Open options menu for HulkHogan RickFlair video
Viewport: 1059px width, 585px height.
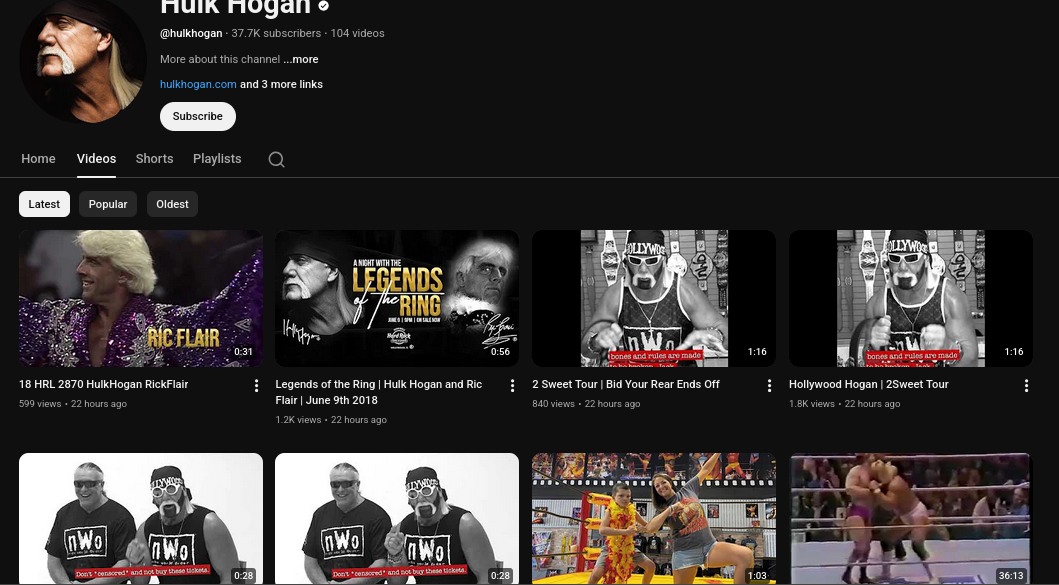tap(256, 386)
